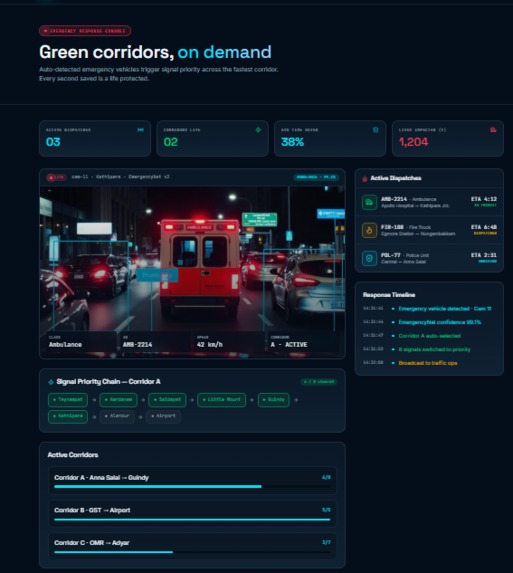Click the icon on the Active Dispatches stat card
This screenshot has width=513, height=573.
[140, 130]
